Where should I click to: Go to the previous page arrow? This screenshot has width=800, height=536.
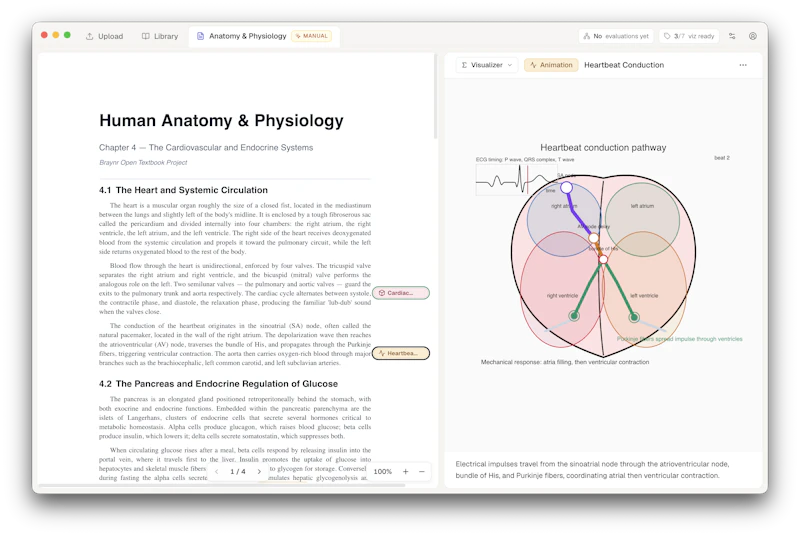pos(217,472)
